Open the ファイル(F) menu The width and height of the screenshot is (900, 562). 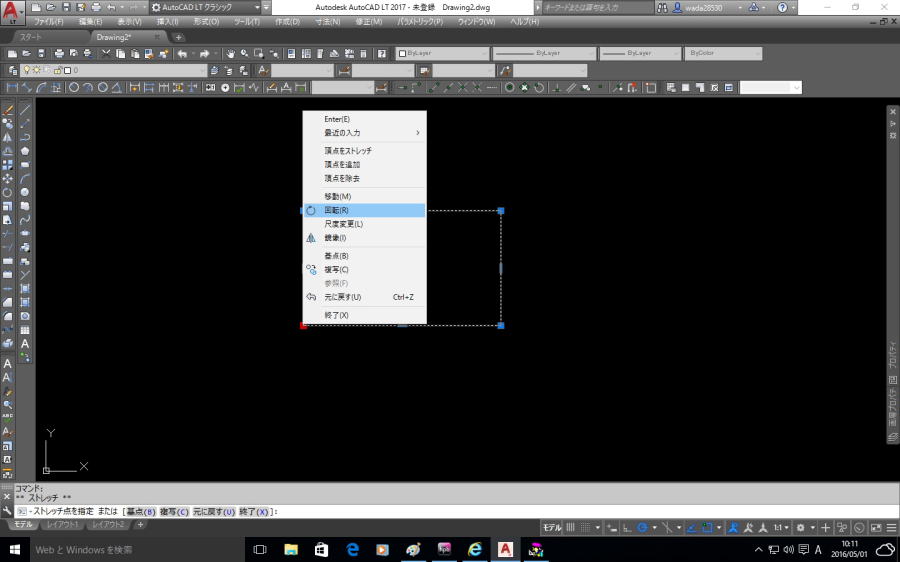49,22
